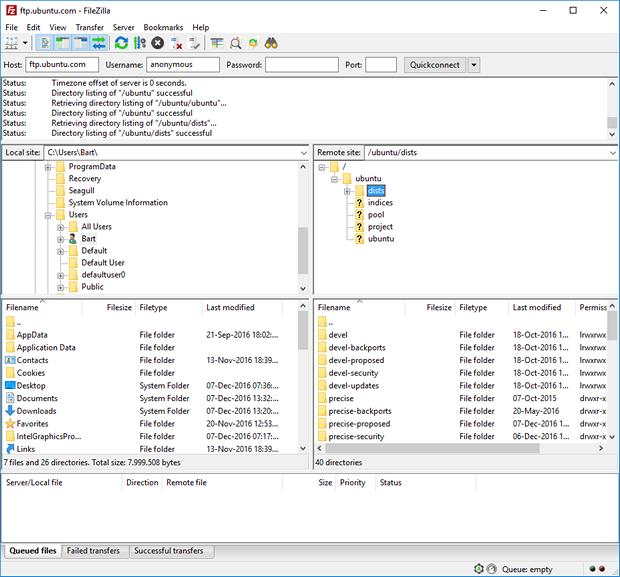Toggle message log display
The height and width of the screenshot is (577, 620).
pyautogui.click(x=45, y=43)
